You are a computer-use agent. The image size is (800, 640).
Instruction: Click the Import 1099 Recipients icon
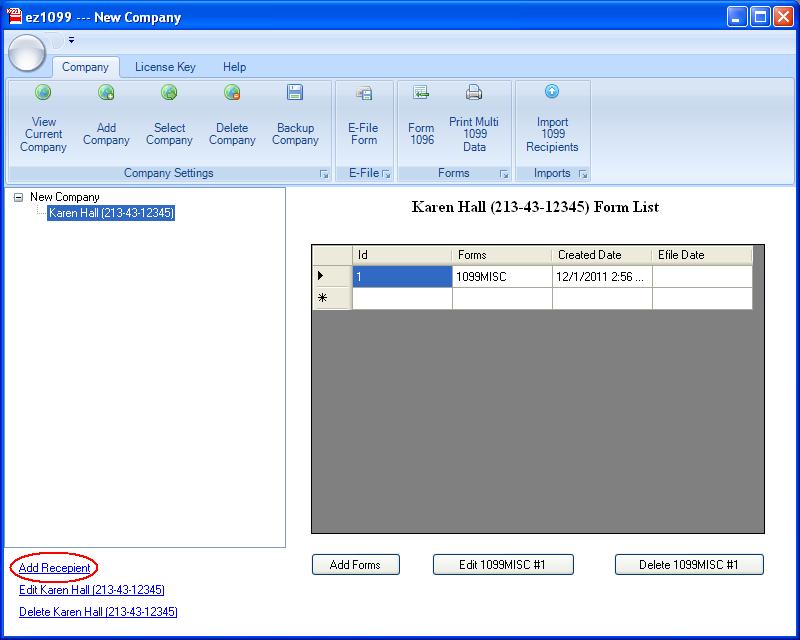552,92
